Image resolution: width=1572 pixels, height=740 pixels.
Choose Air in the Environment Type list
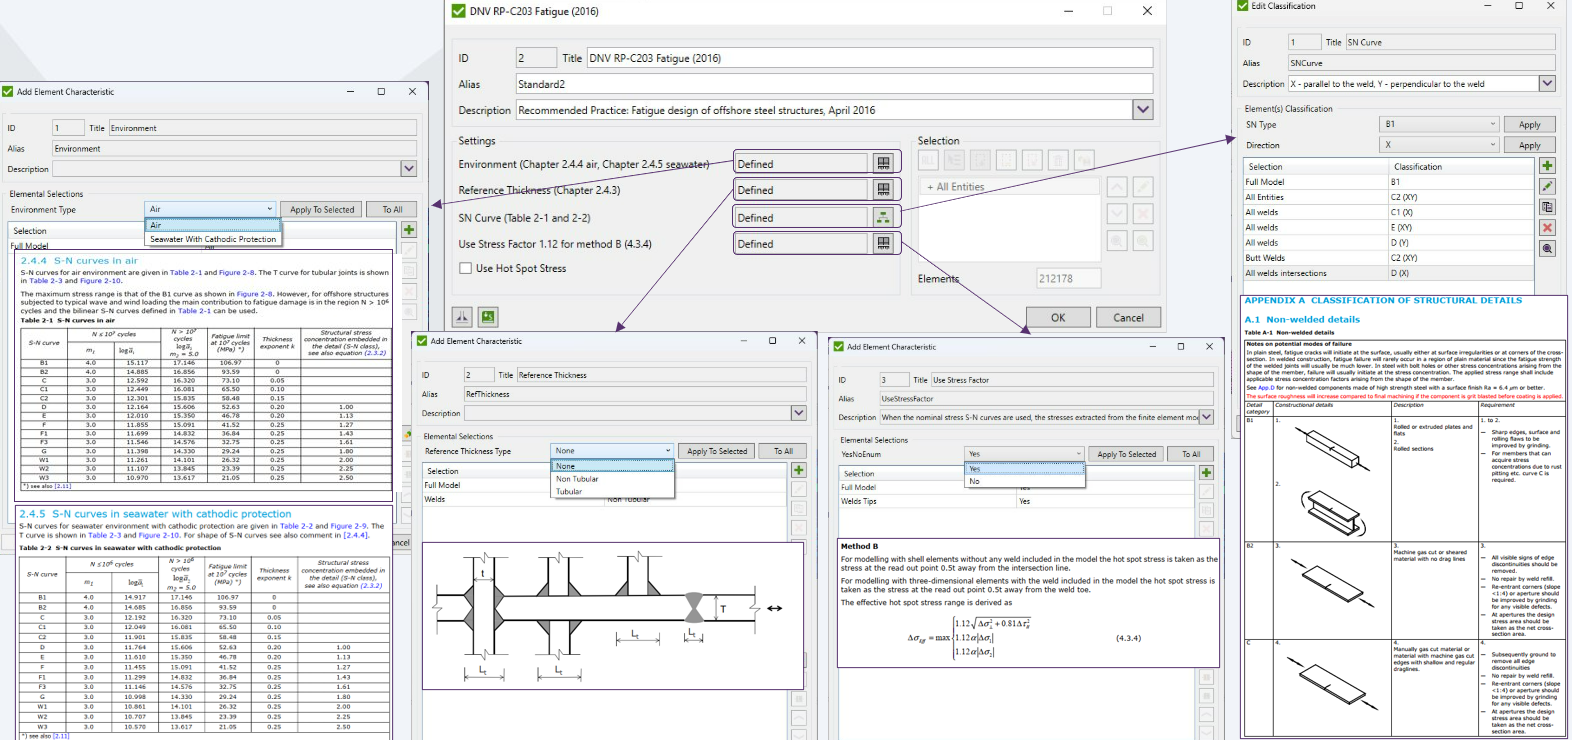point(213,226)
